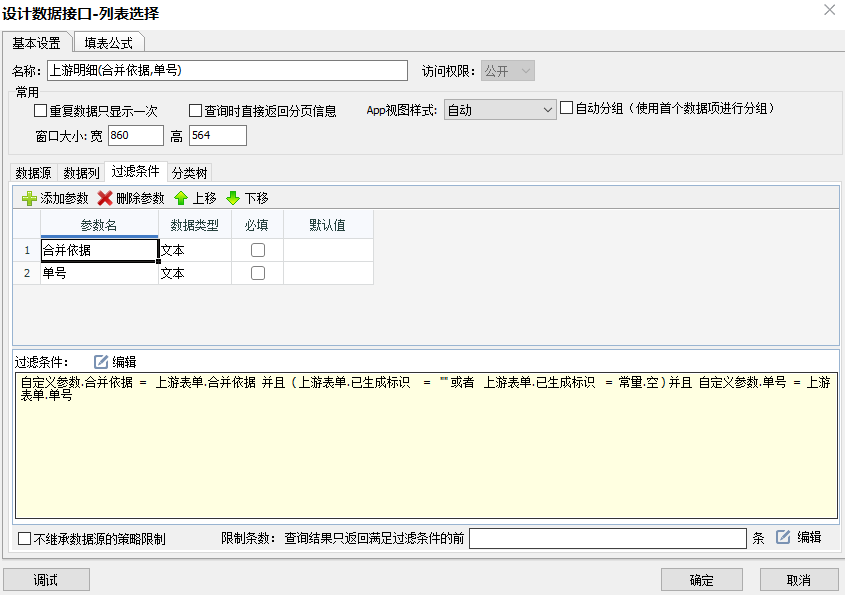Click the 必填 column header
Viewport: 845px width, 595px height.
(x=257, y=225)
